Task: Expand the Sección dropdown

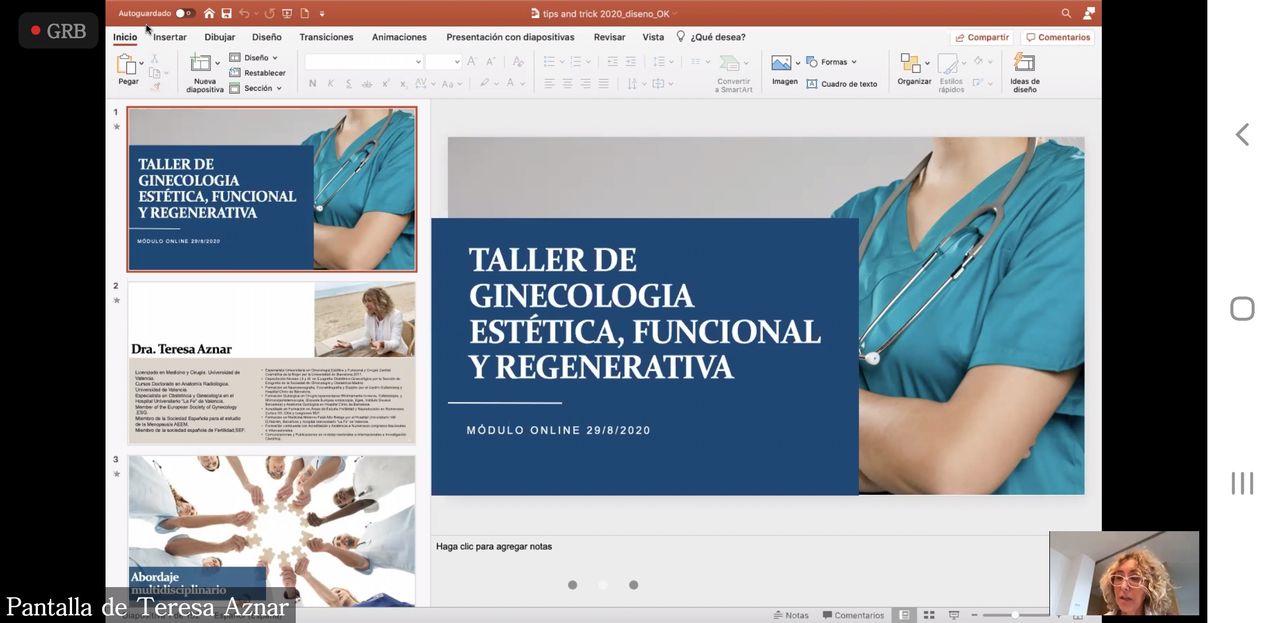Action: click(256, 88)
